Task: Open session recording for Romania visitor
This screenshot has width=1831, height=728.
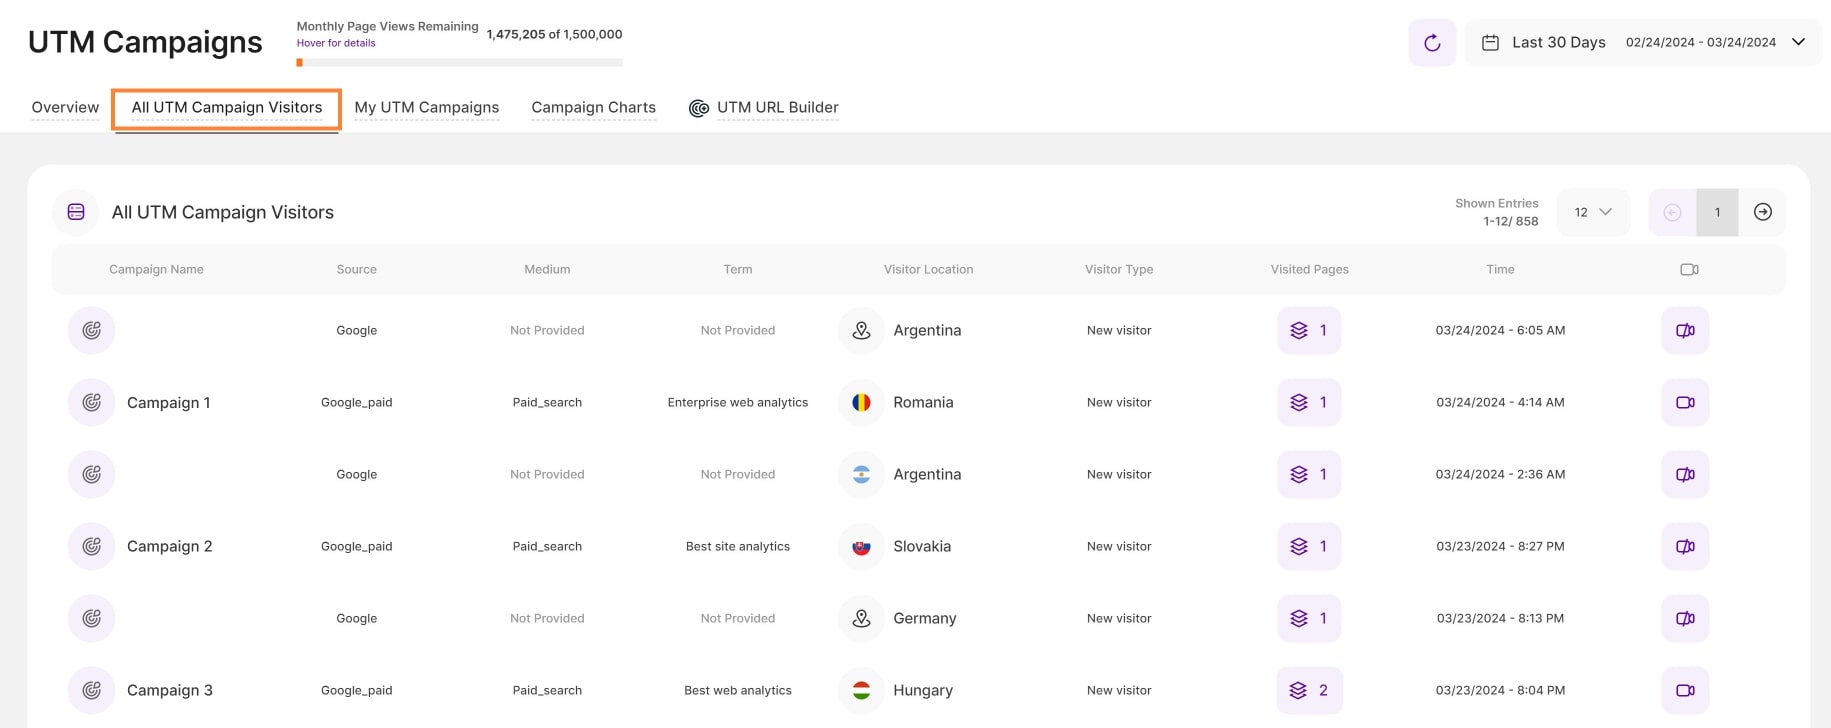Action: [1684, 403]
